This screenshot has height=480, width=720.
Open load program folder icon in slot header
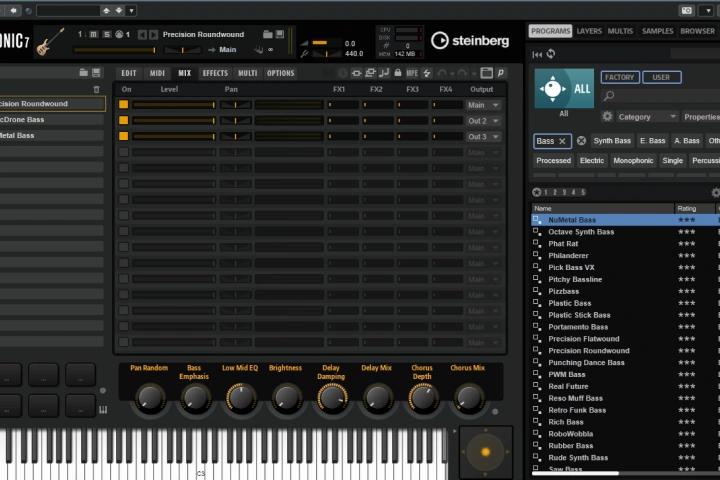[x=268, y=34]
